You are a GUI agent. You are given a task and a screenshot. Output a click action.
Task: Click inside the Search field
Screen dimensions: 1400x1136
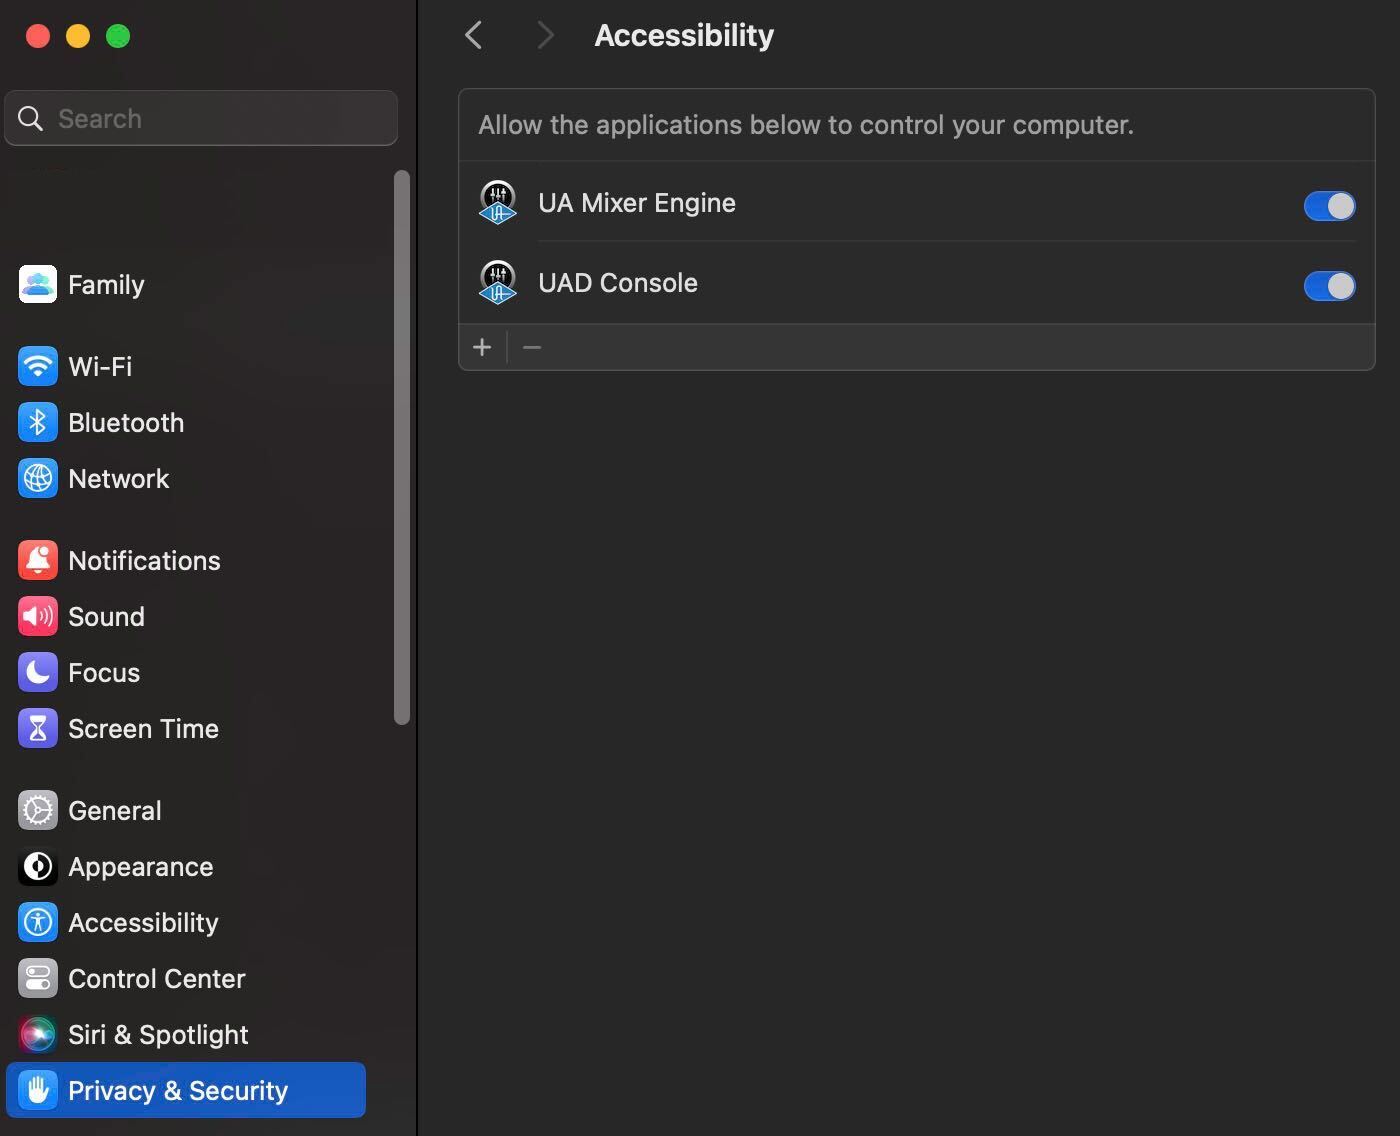(x=200, y=118)
